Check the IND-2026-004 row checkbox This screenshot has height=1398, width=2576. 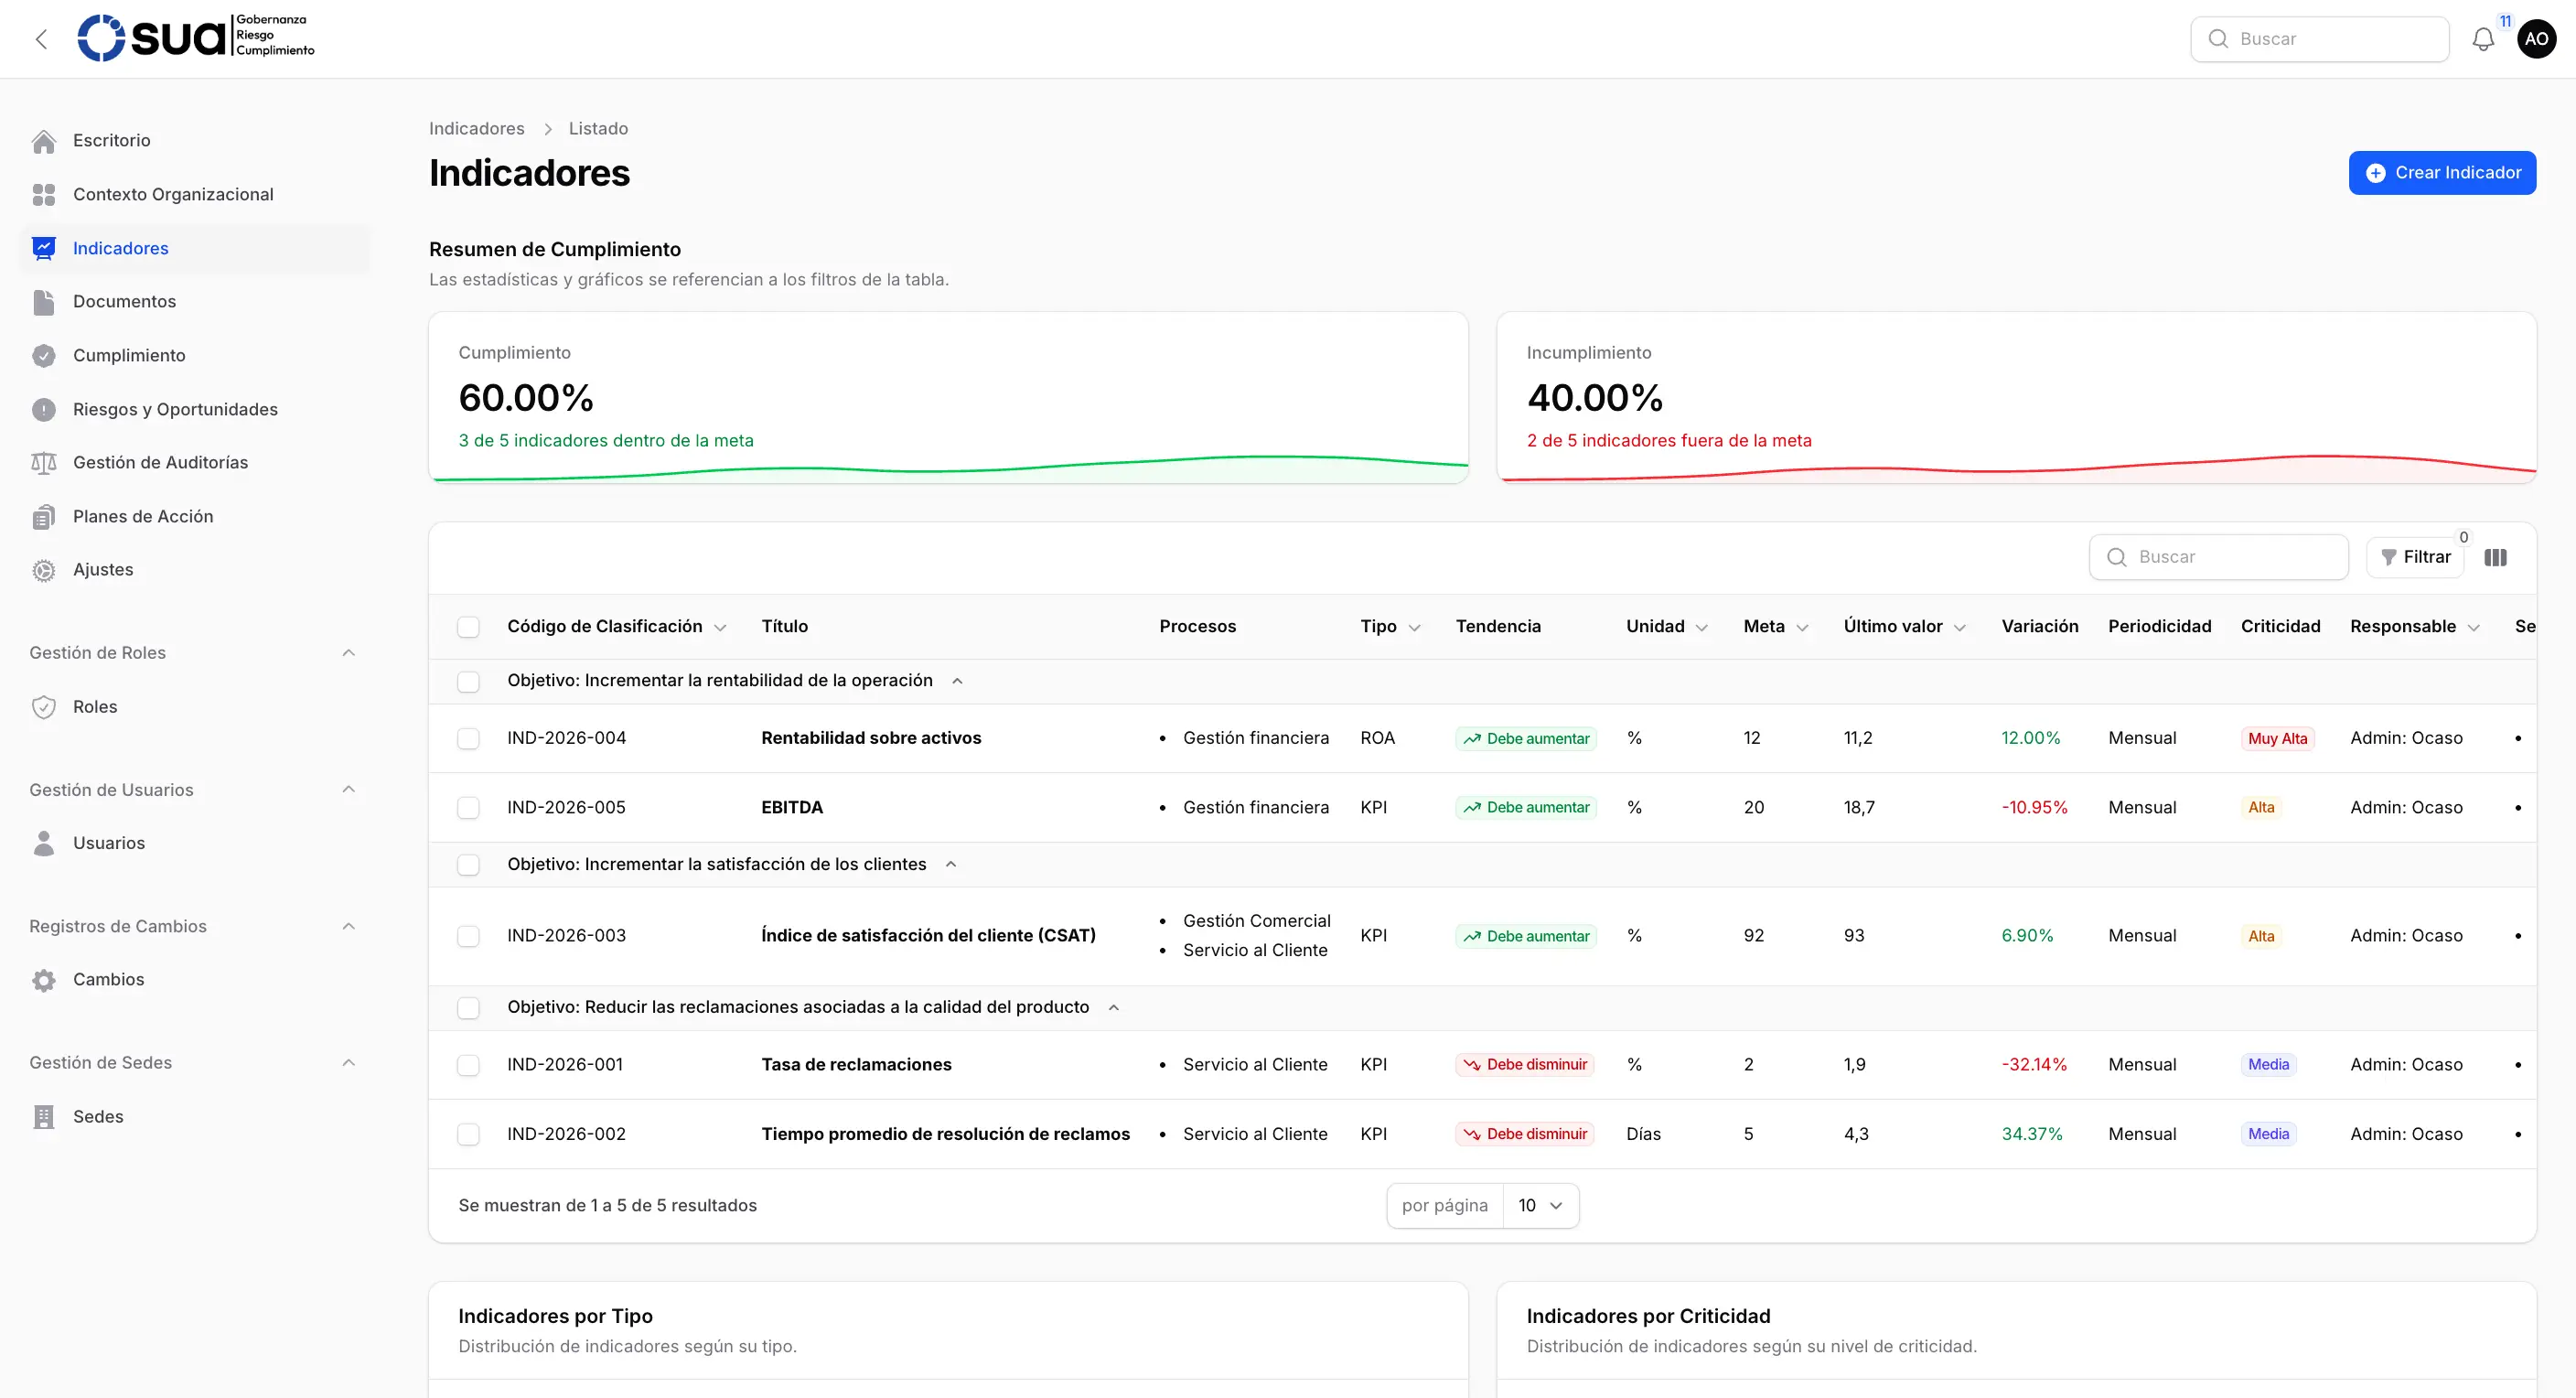point(468,739)
